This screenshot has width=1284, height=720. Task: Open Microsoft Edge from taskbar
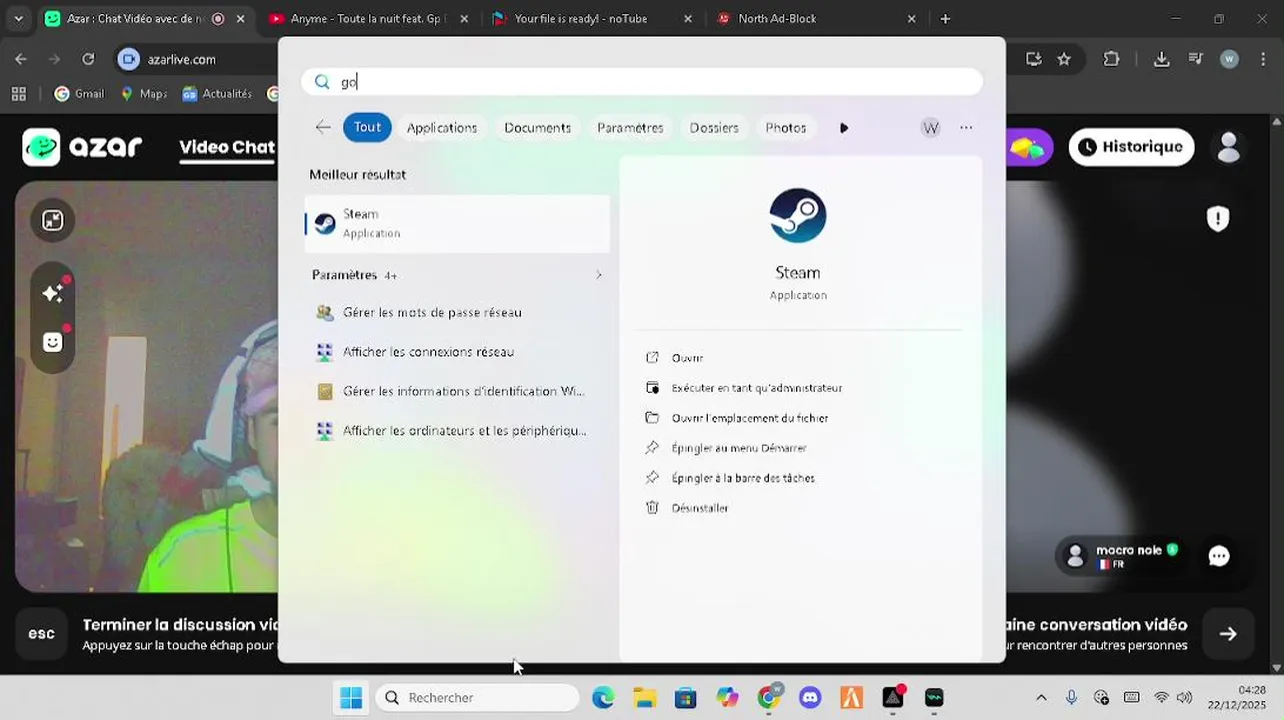(603, 698)
